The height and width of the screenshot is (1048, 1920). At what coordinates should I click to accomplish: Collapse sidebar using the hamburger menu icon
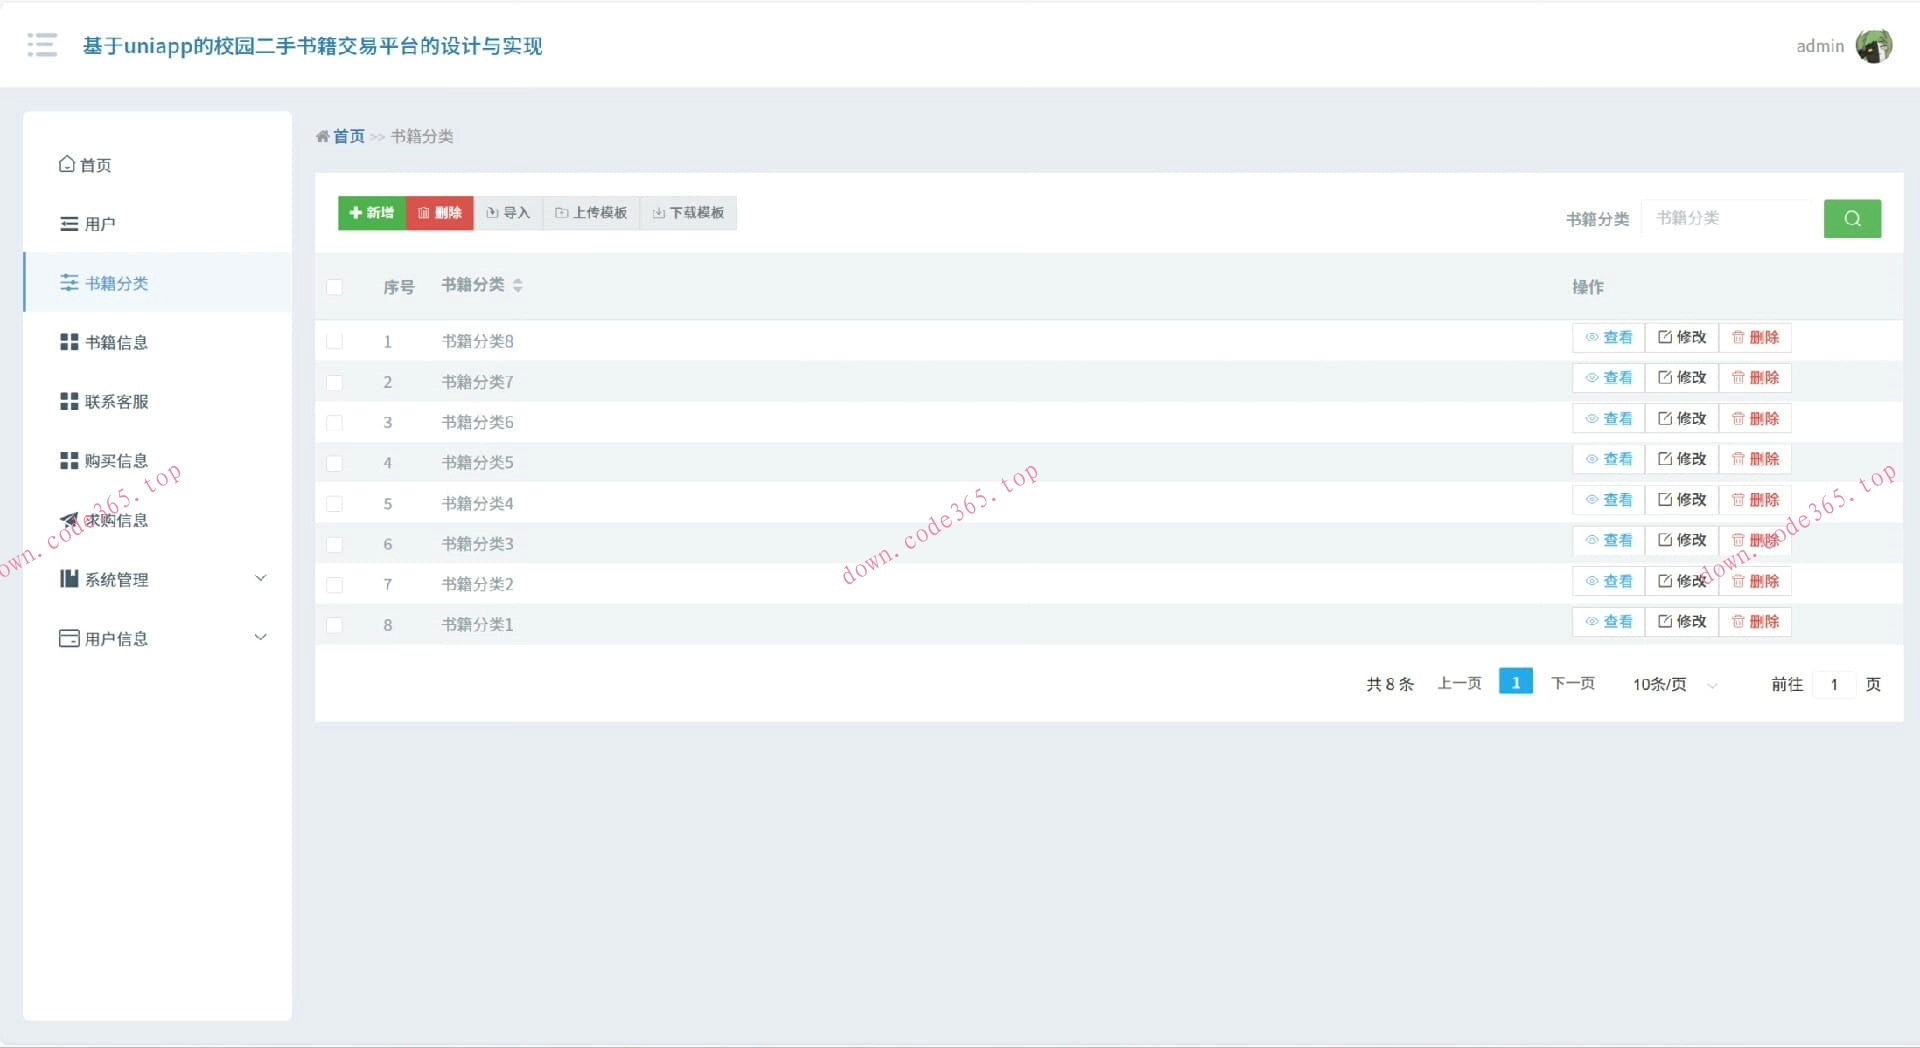(42, 45)
